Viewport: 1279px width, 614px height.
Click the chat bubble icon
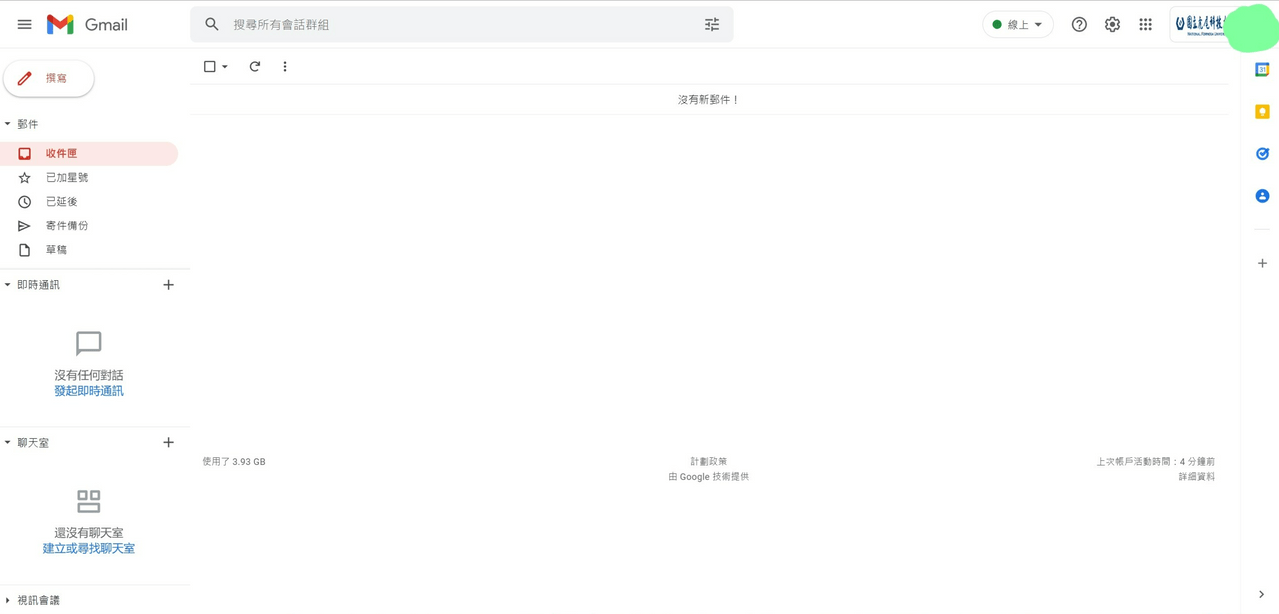tap(89, 343)
